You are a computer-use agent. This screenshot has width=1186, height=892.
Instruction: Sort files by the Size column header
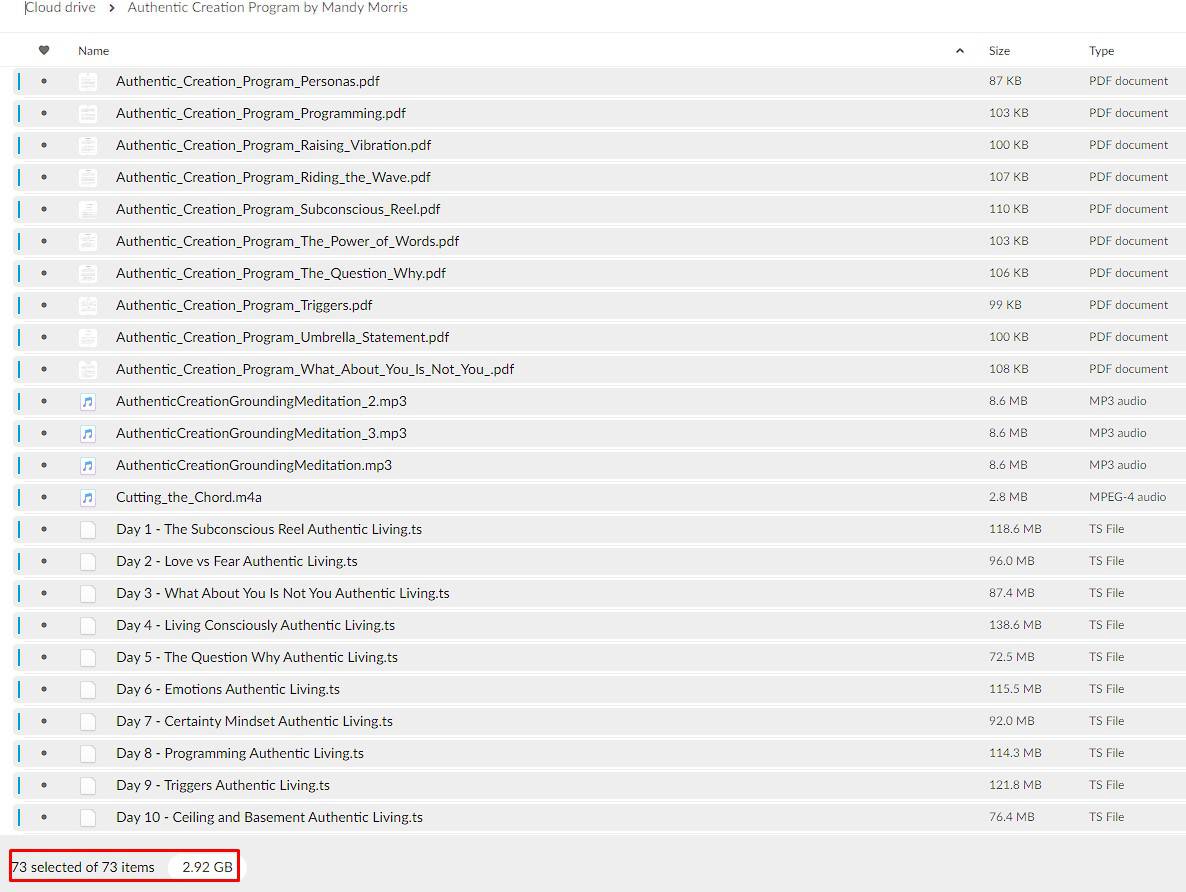click(x=999, y=51)
